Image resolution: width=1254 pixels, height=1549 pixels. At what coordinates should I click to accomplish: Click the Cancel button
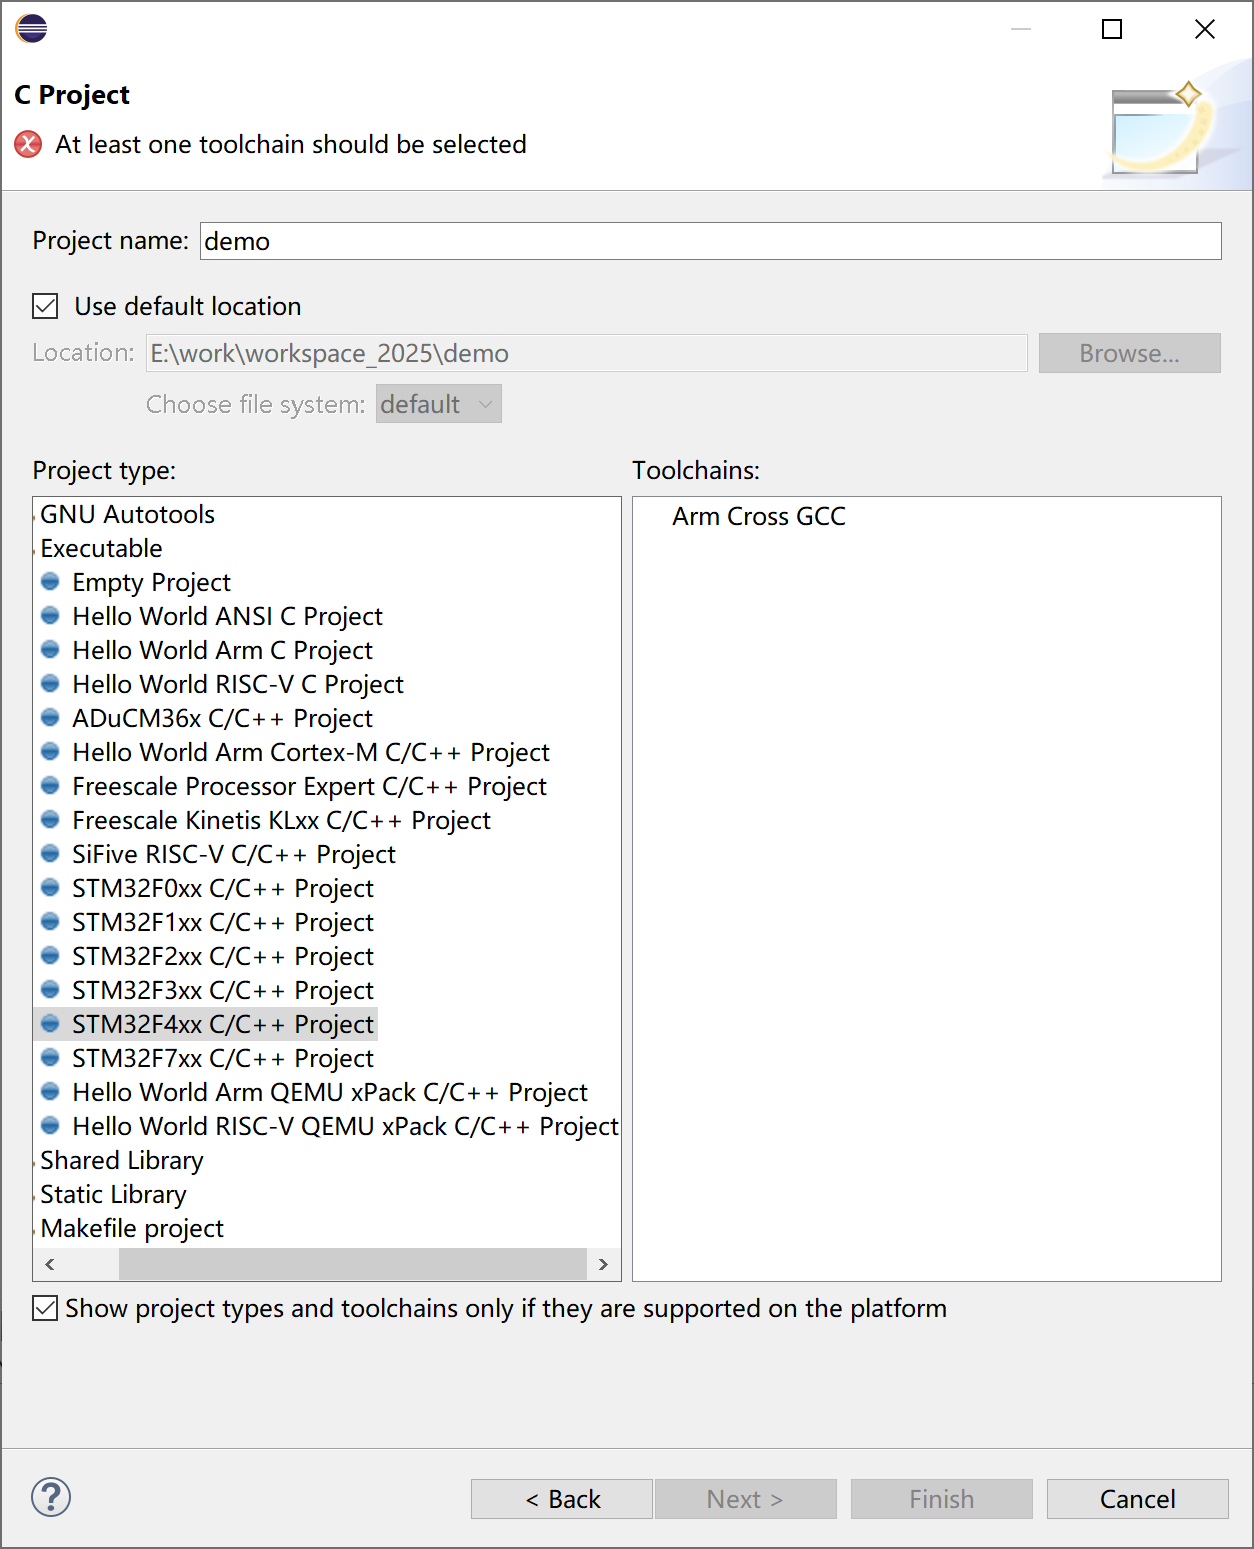click(x=1137, y=1499)
